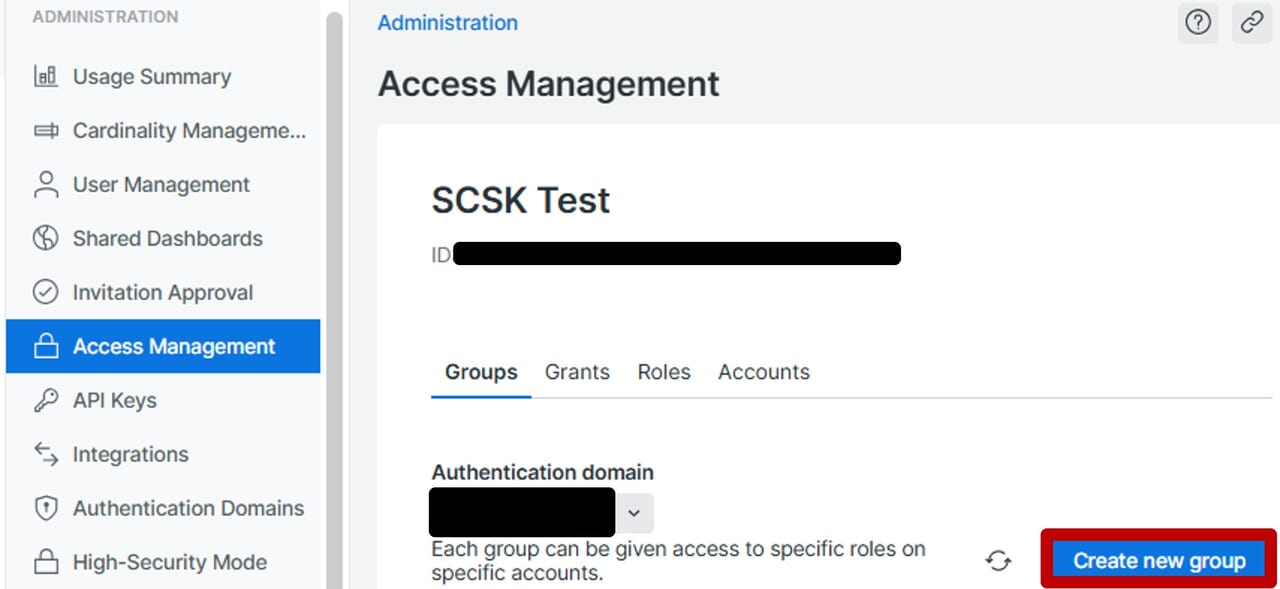1280x589 pixels.
Task: Click the Invitation Approval checkmark icon
Action: tap(46, 293)
